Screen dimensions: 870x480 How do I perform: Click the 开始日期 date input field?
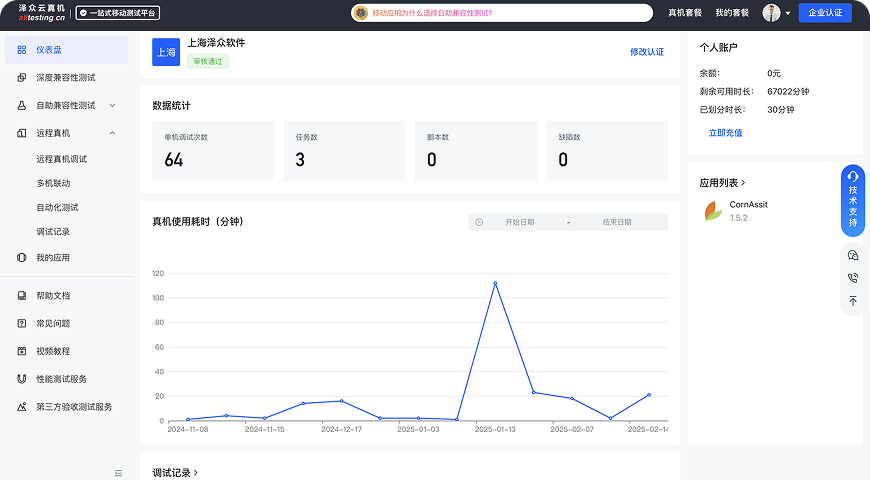click(519, 222)
